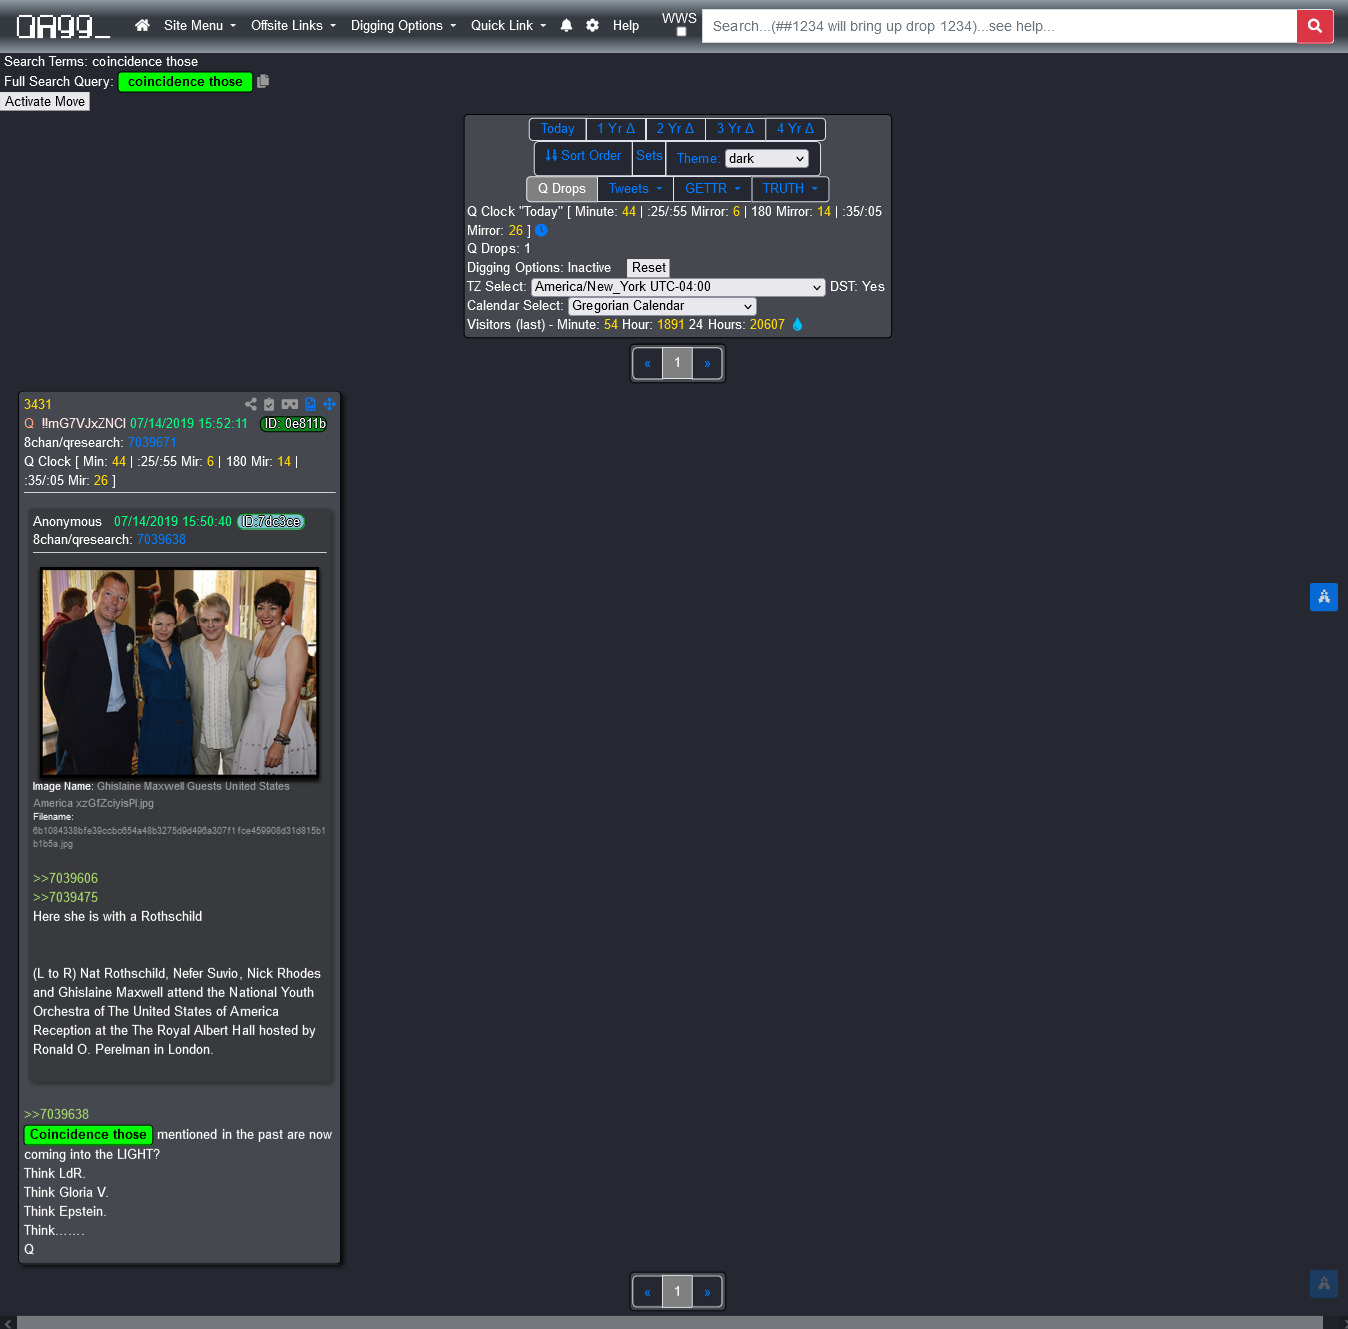Open Help in the navbar
The width and height of the screenshot is (1348, 1329).
tap(626, 26)
